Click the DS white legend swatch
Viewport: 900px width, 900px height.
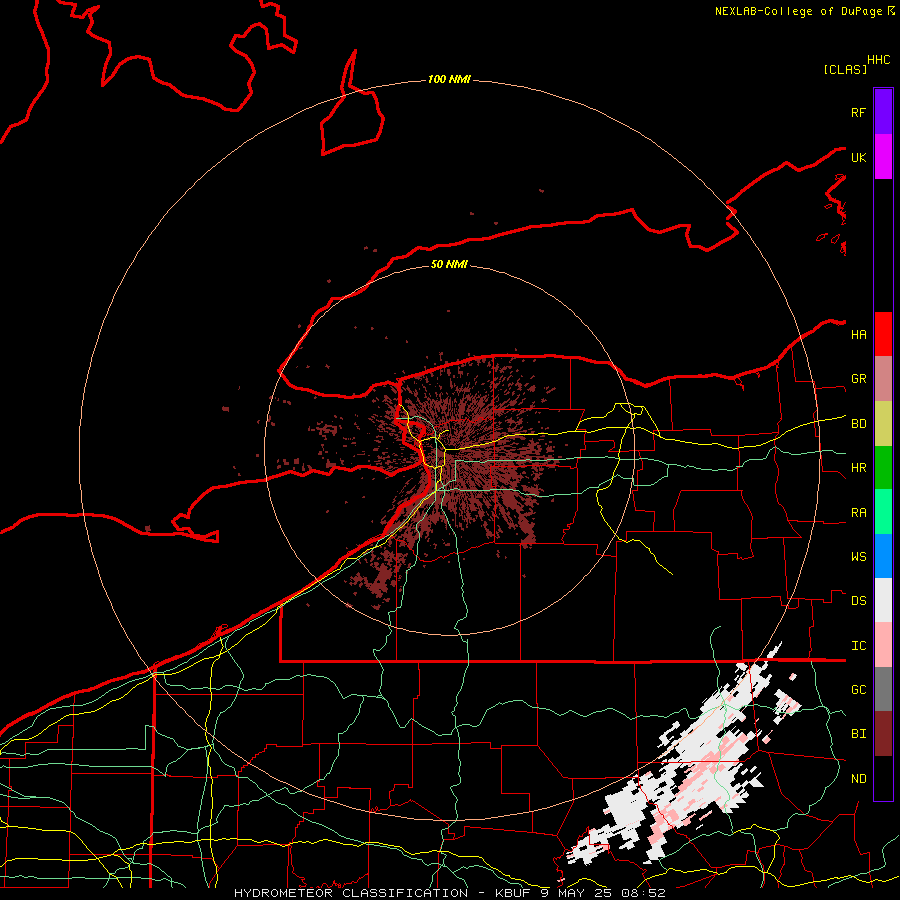point(883,600)
